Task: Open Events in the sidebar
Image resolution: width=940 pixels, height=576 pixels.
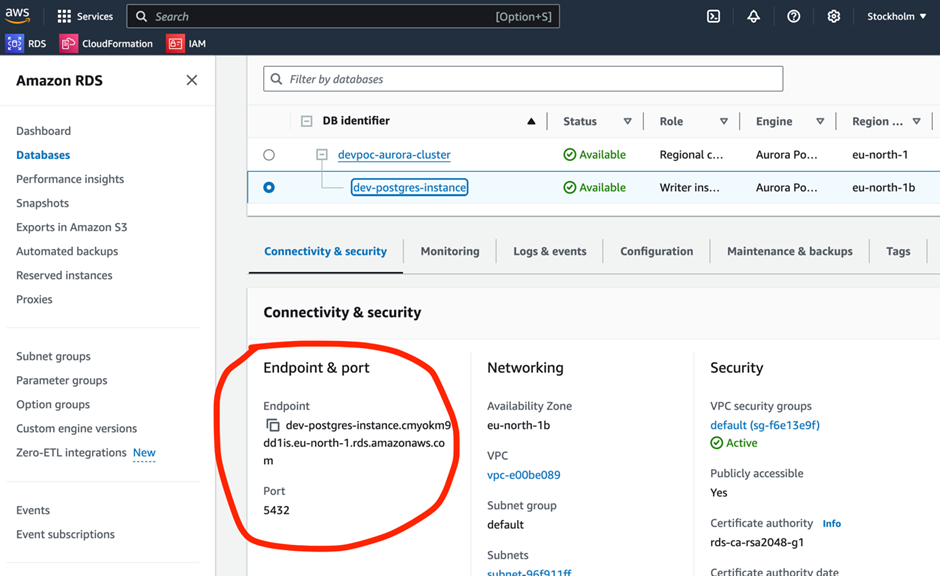Action: pyautogui.click(x=33, y=510)
